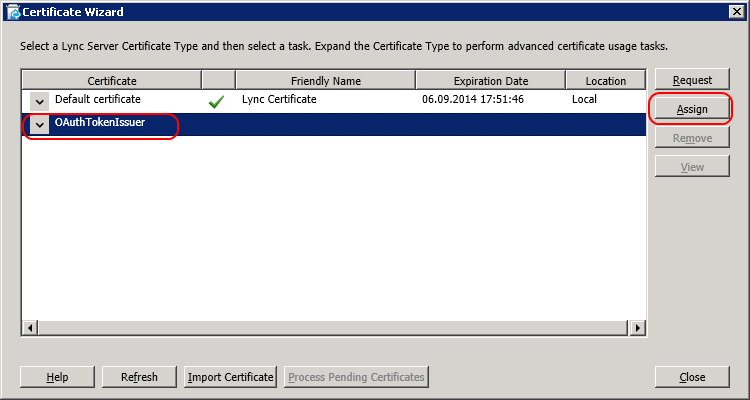Sort by Certificate column header

coord(112,80)
